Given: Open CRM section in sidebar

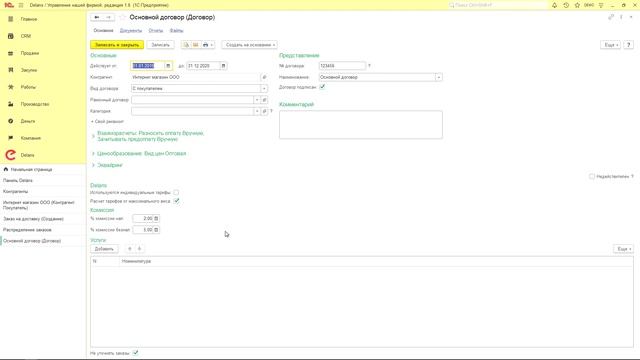Looking at the screenshot, I should (26, 36).
